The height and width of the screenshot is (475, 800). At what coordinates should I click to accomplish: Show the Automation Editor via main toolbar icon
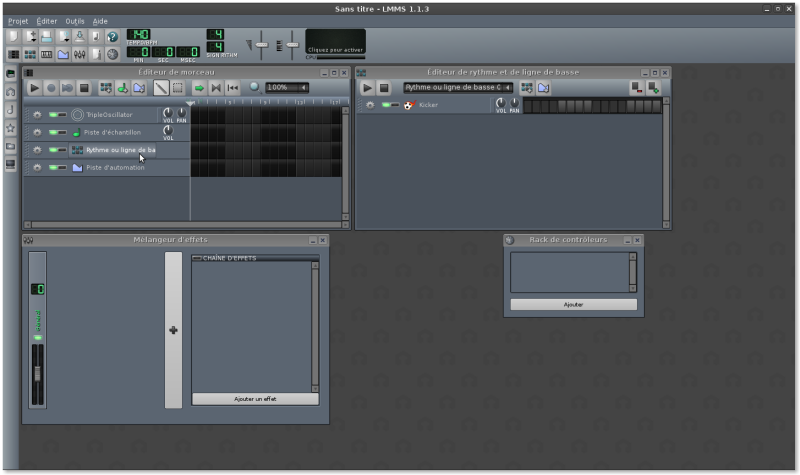[63, 54]
